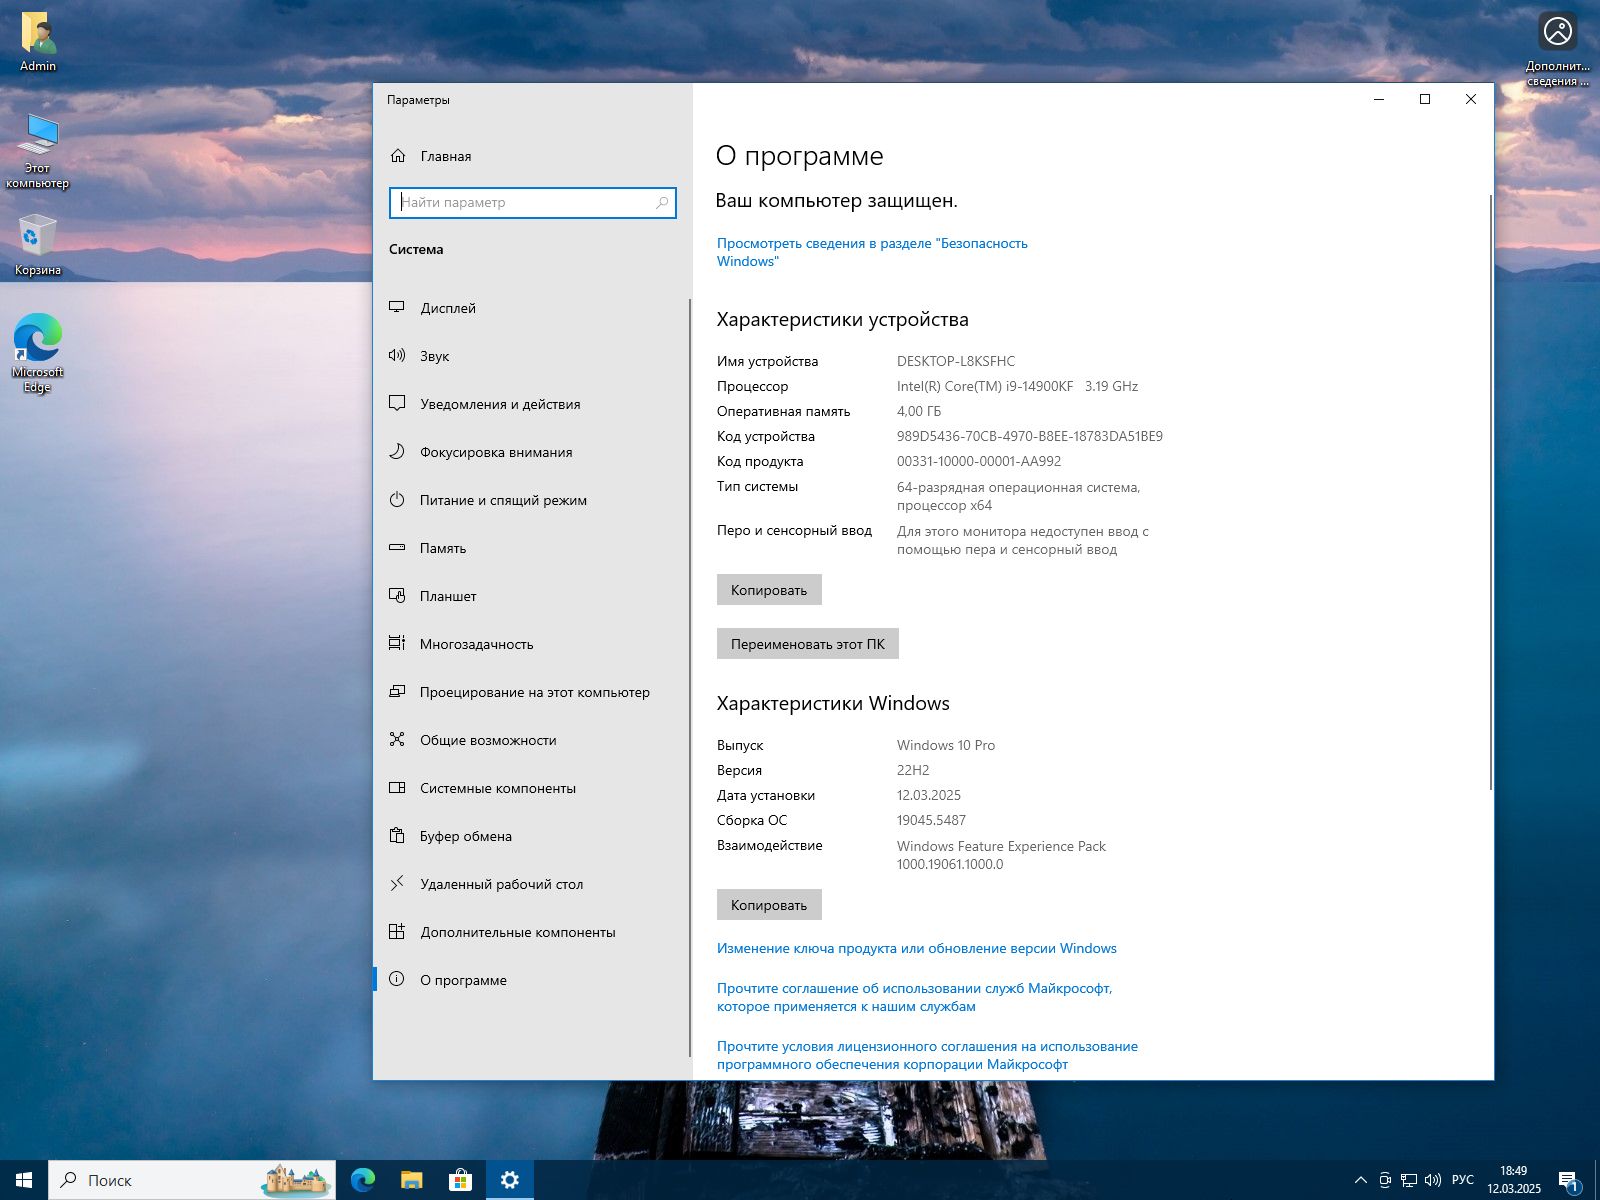Open the software license terms link
The height and width of the screenshot is (1200, 1600).
[x=927, y=1055]
